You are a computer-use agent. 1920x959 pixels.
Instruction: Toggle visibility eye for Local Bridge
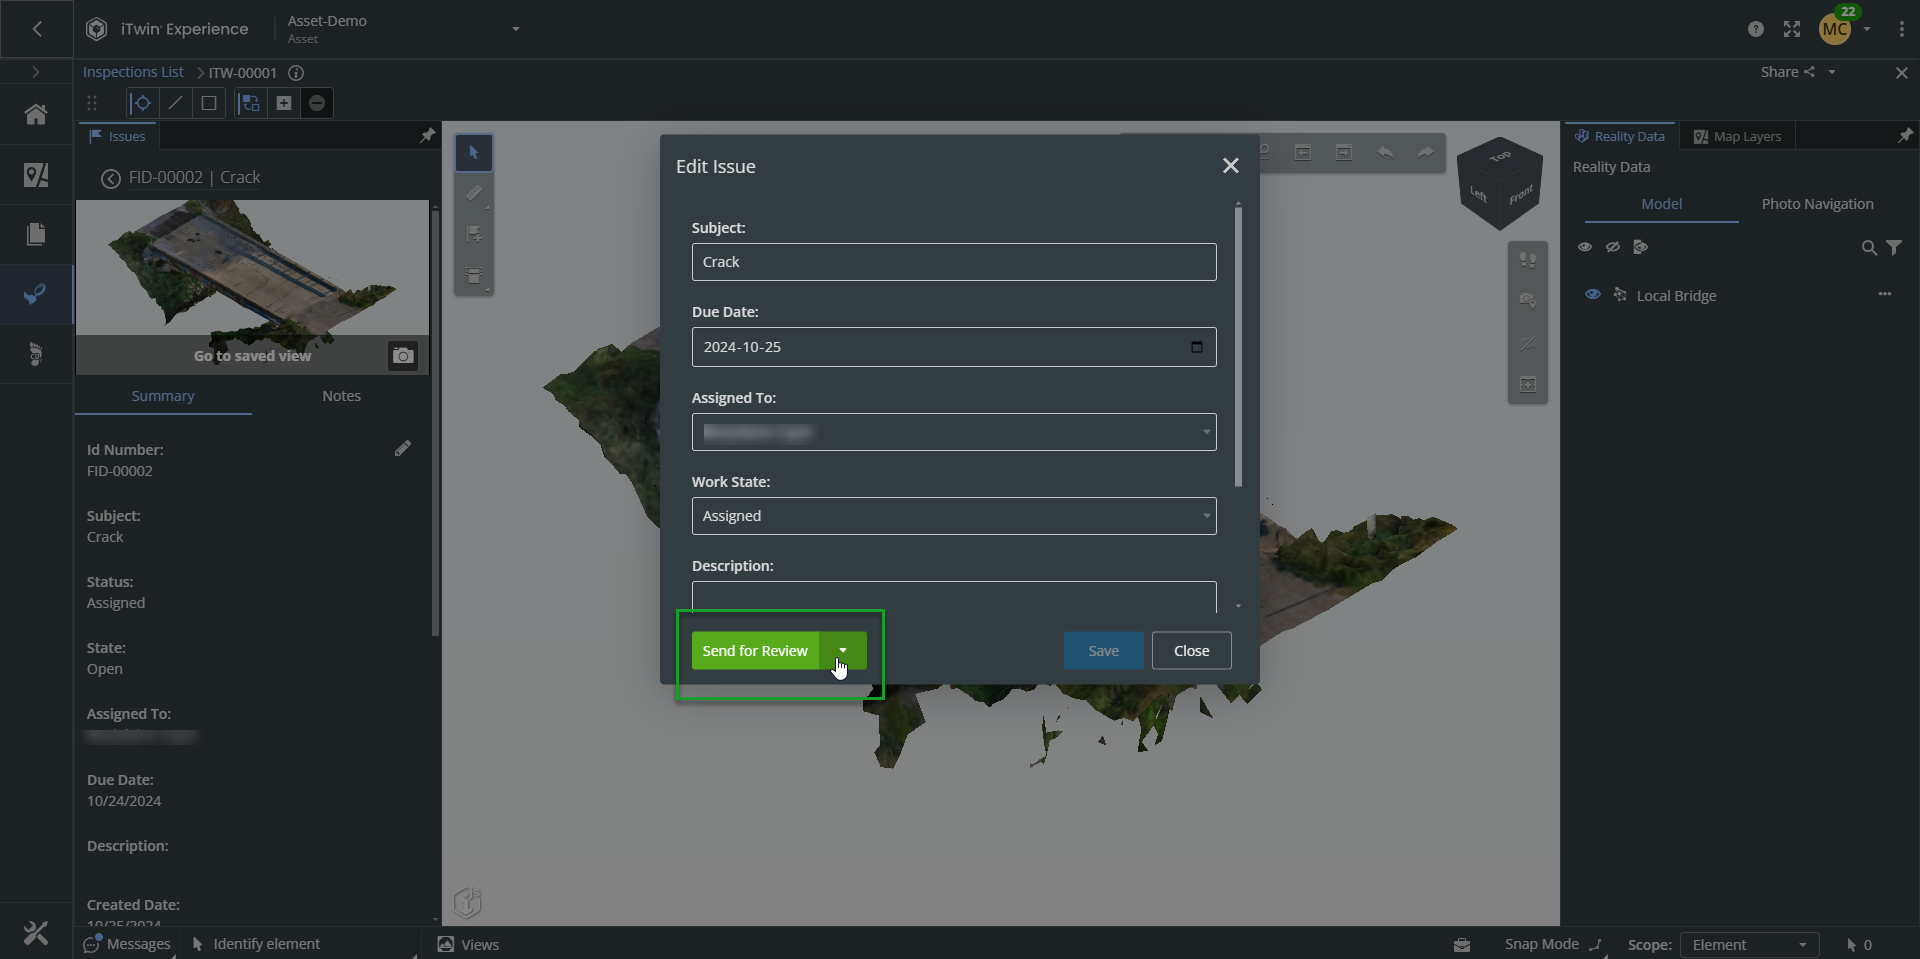click(x=1593, y=295)
